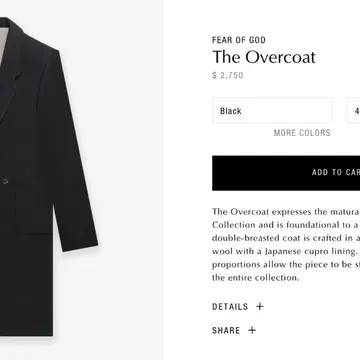This screenshot has width=360, height=360.
Task: Click the plus icon beside SHARE
Action: pyautogui.click(x=252, y=330)
